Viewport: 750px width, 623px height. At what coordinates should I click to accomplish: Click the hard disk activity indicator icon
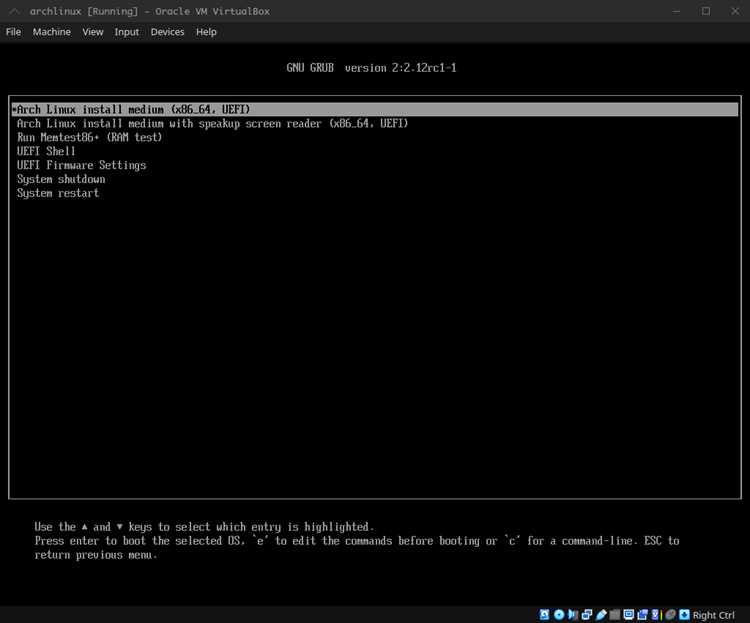[544, 614]
